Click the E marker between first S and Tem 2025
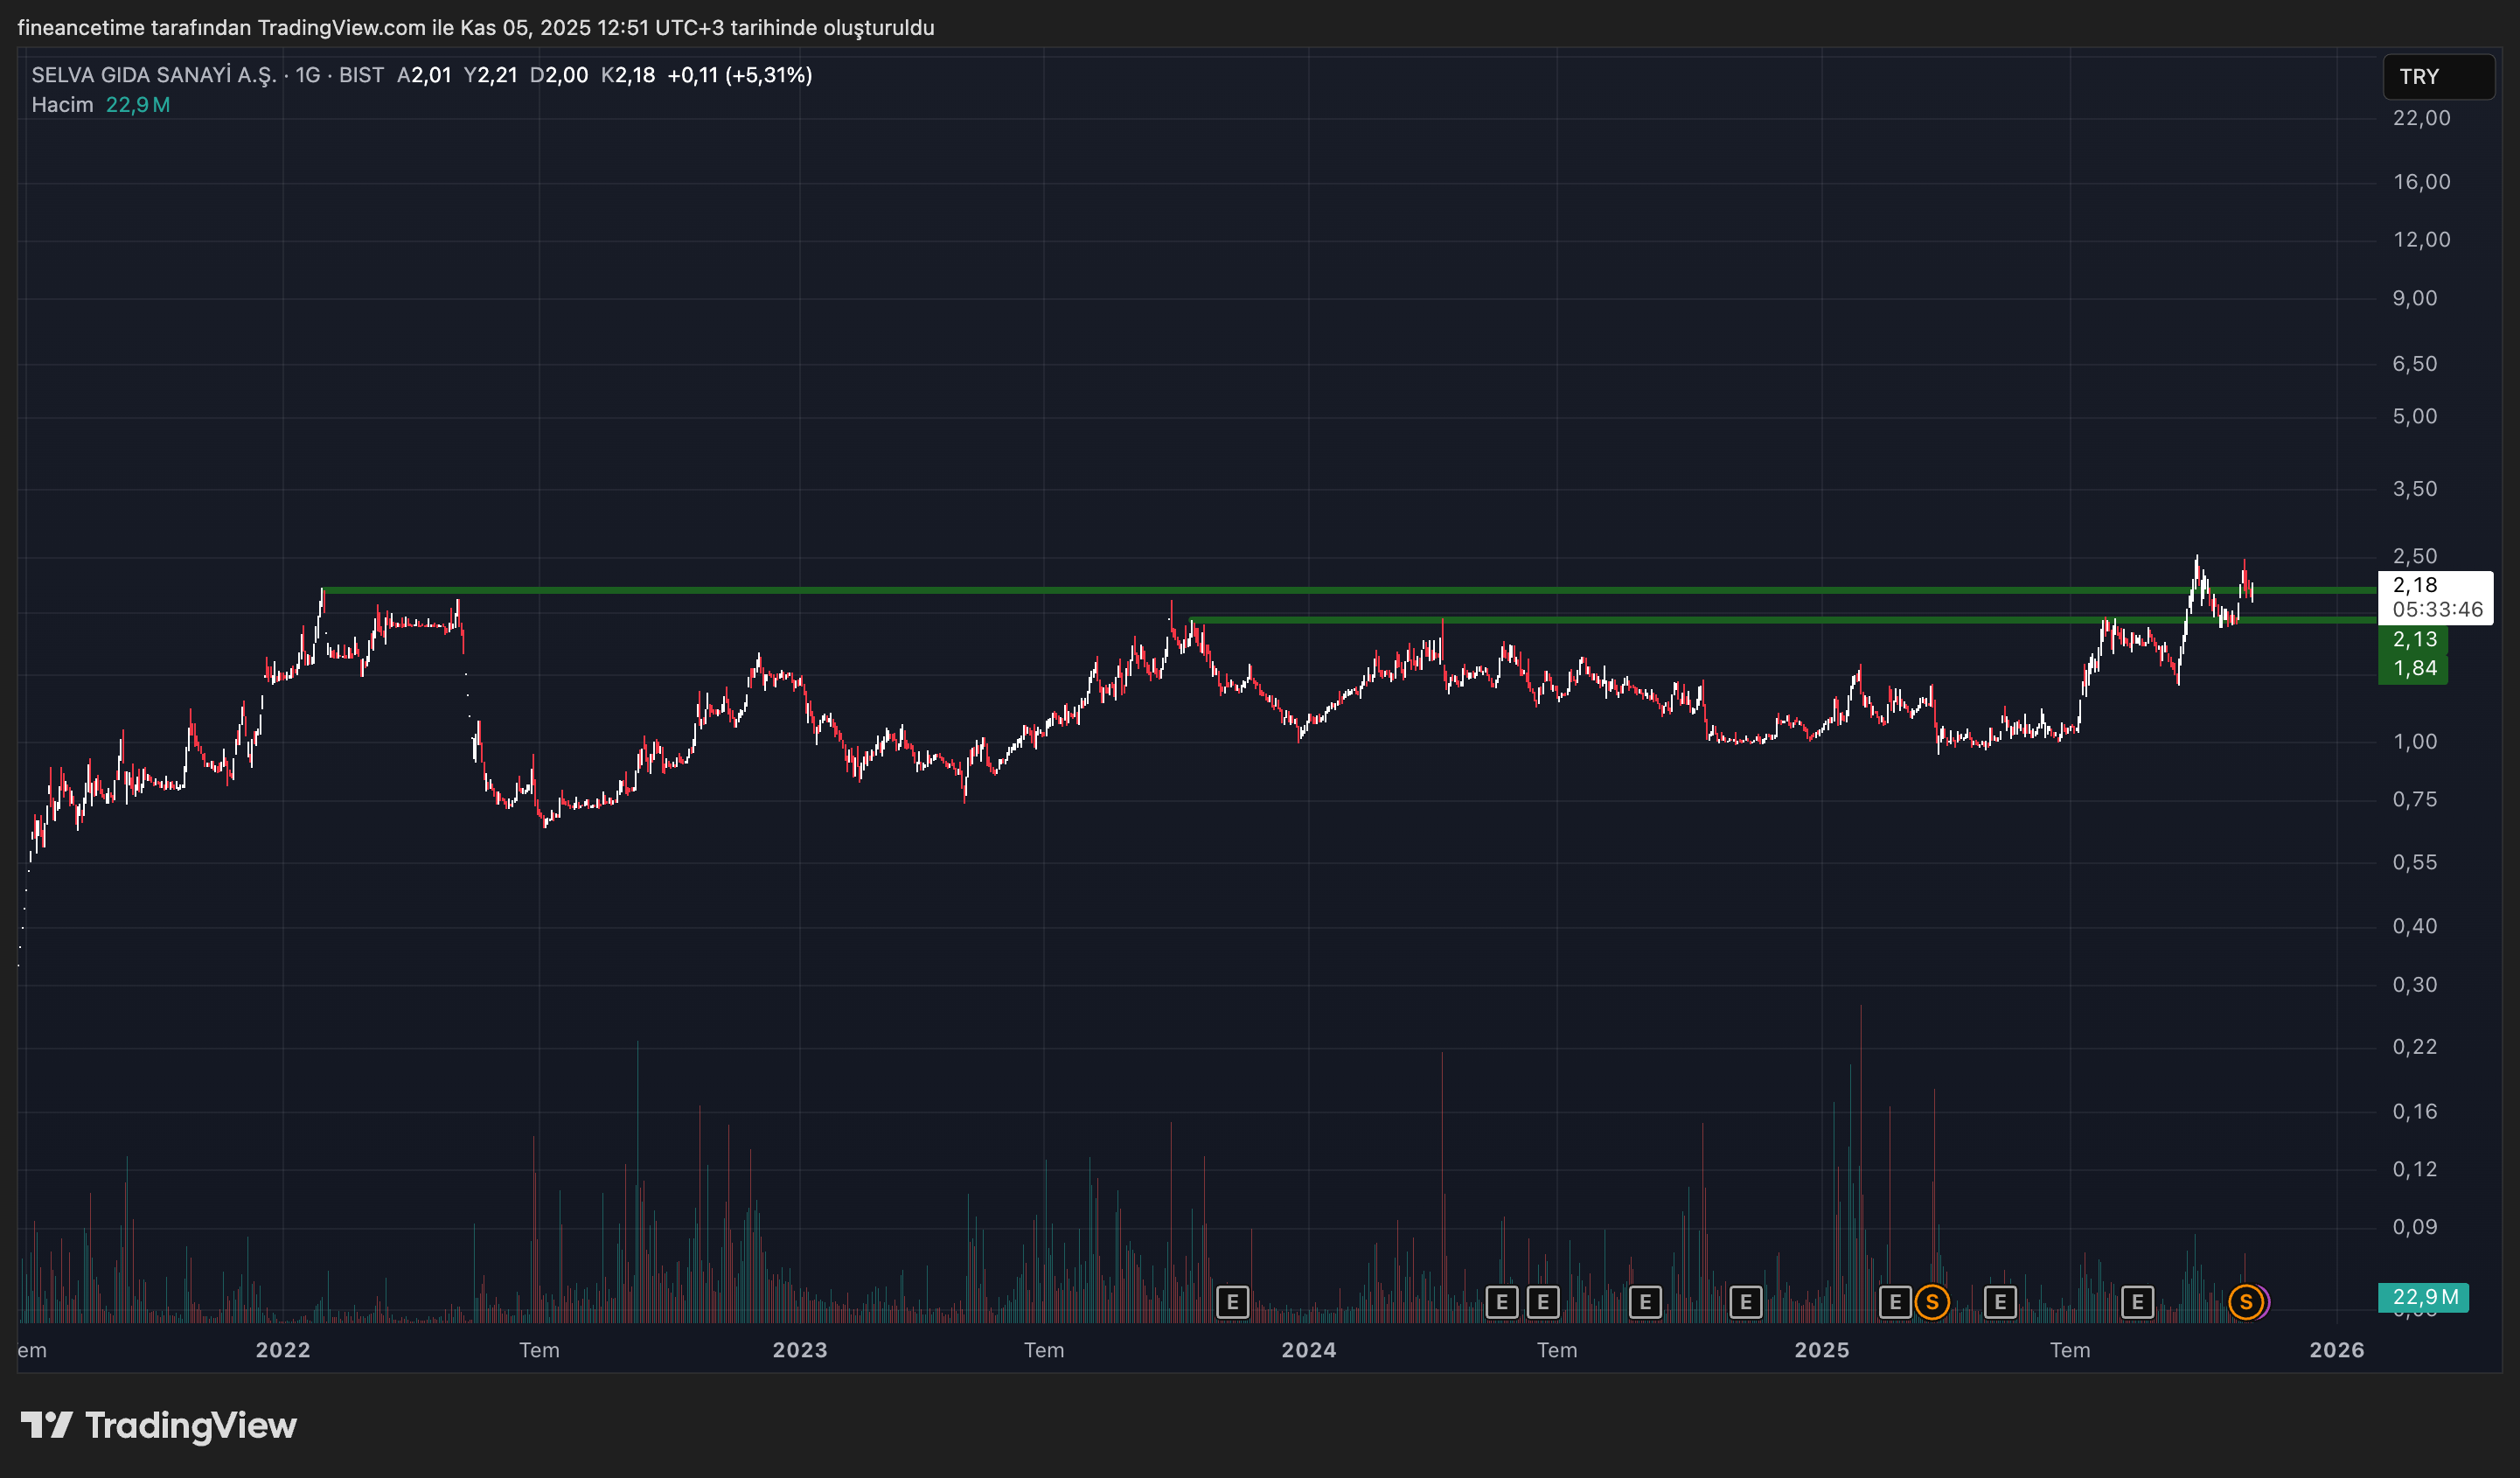The image size is (2520, 1478). click(2000, 1302)
